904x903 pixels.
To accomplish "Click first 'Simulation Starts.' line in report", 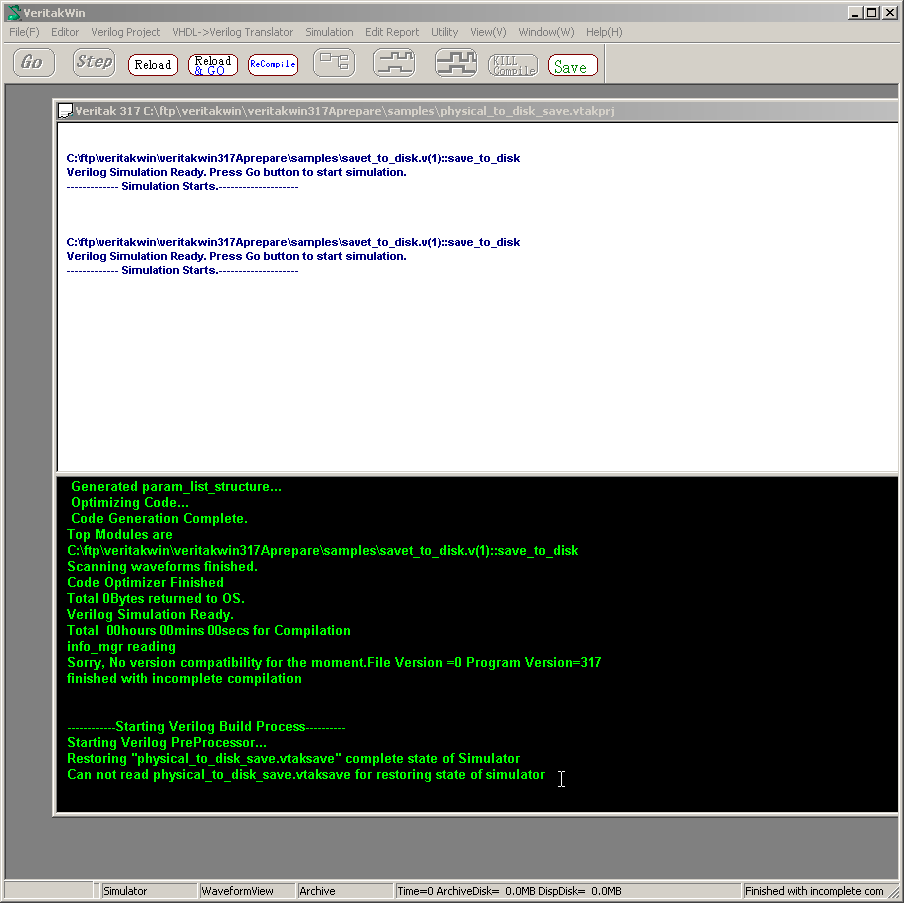I will (182, 186).
